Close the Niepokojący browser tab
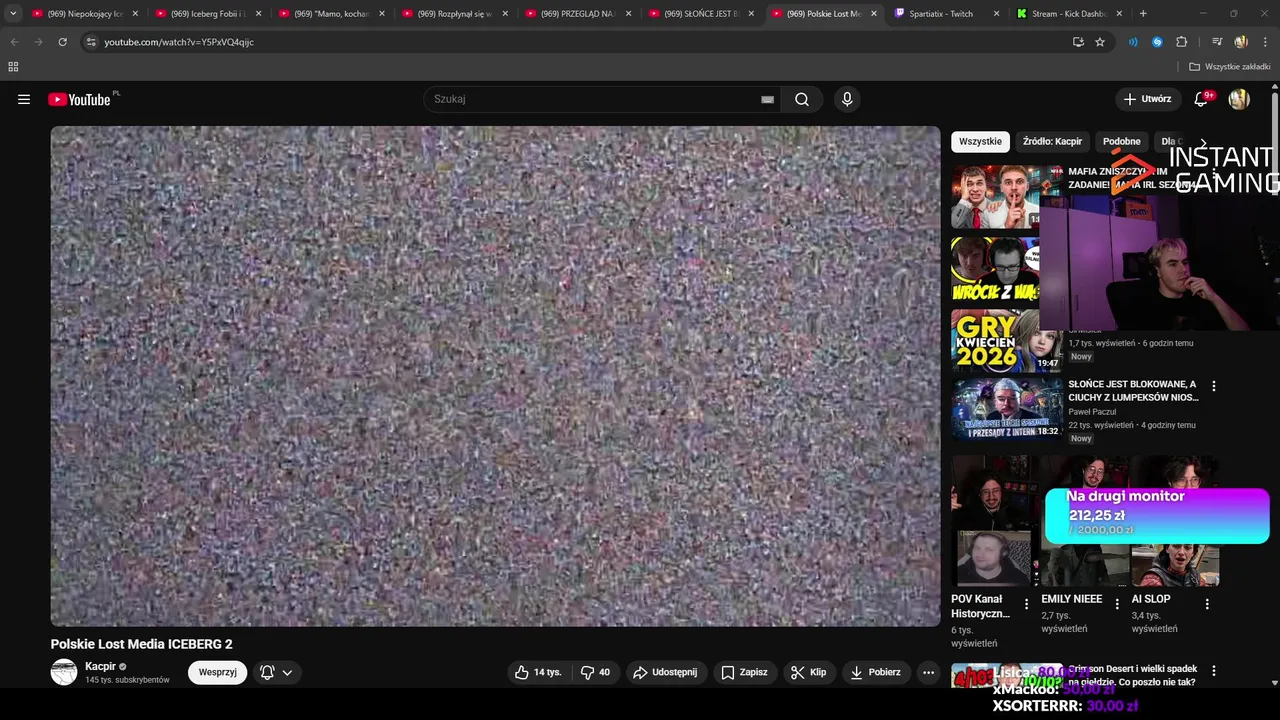1280x720 pixels. 135,14
